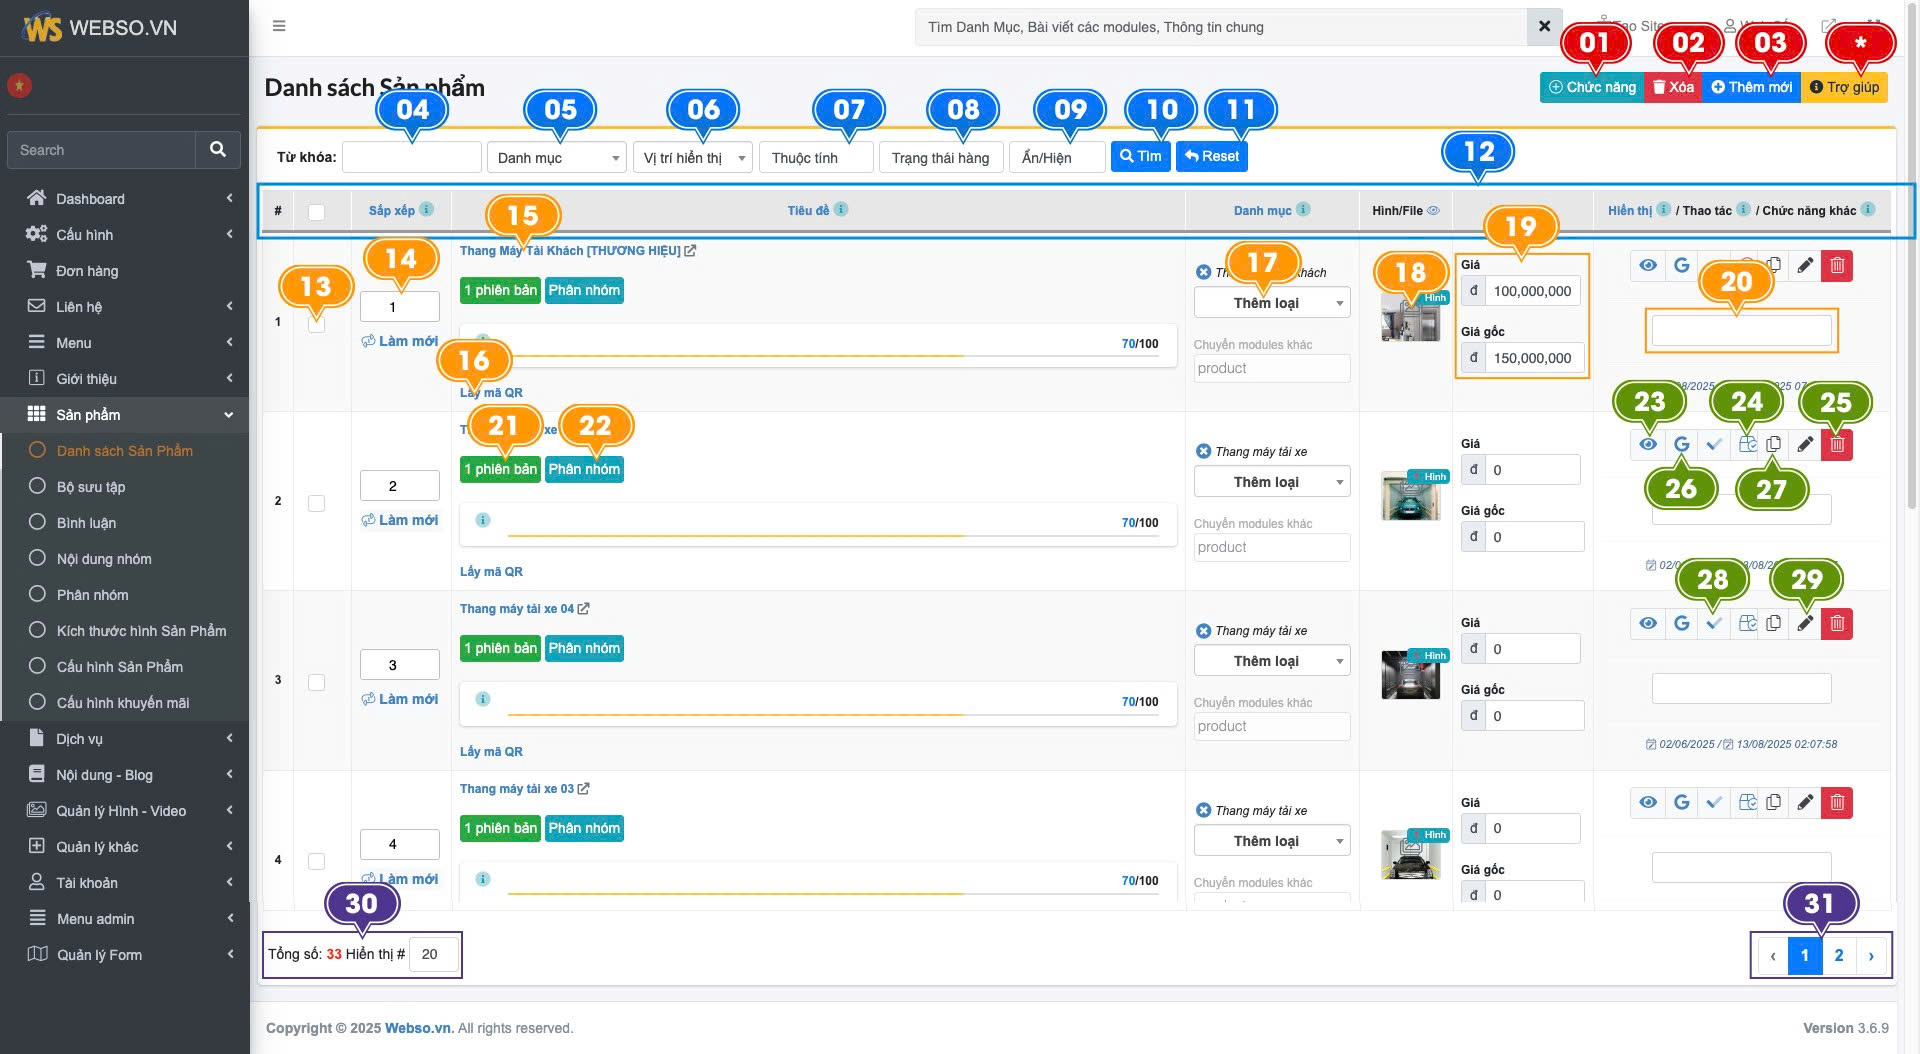This screenshot has height=1054, width=1920.
Task: Toggle sidebar with the hamburger menu icon
Action: tap(279, 26)
